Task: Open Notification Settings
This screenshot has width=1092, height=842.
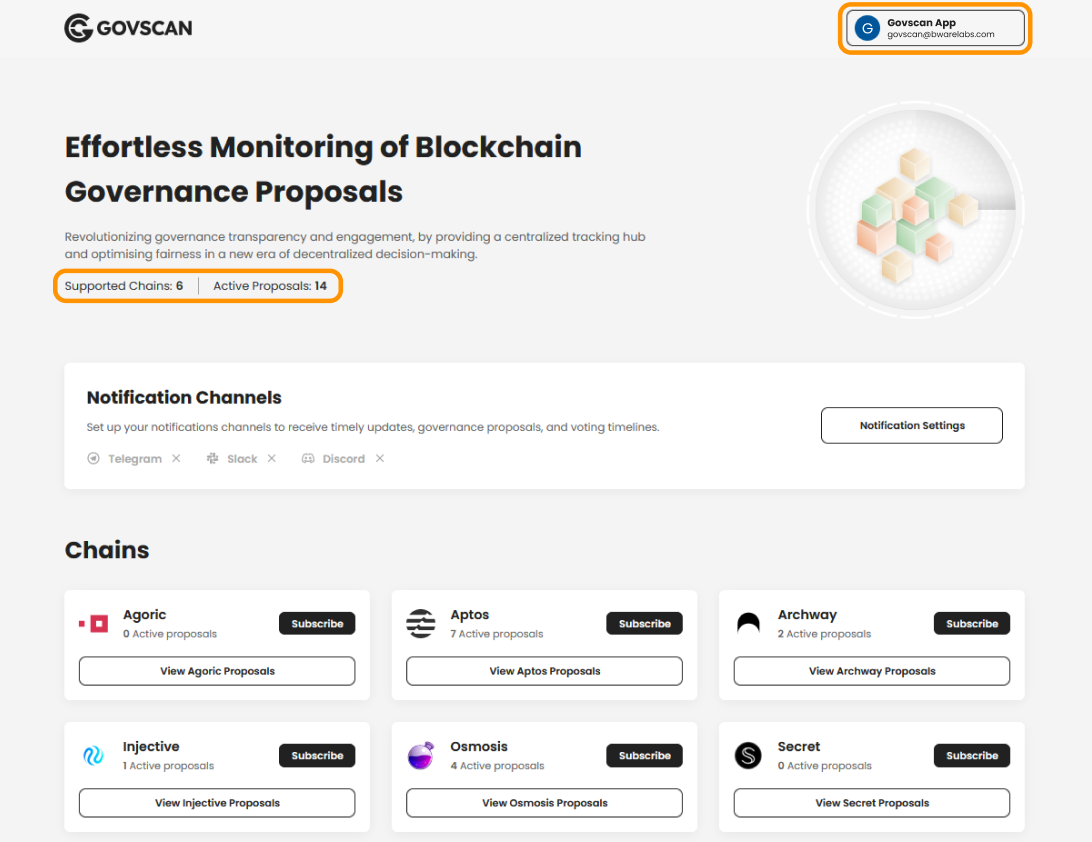Action: coord(911,425)
